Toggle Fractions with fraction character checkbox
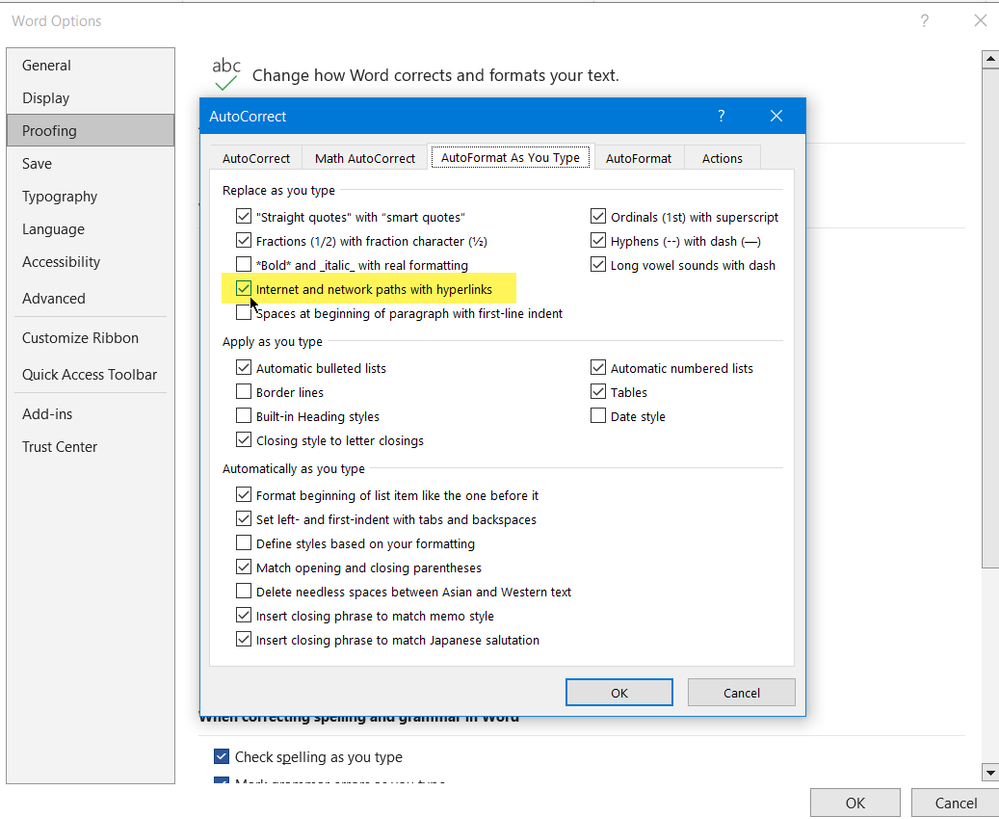The height and width of the screenshot is (819, 999). point(243,241)
